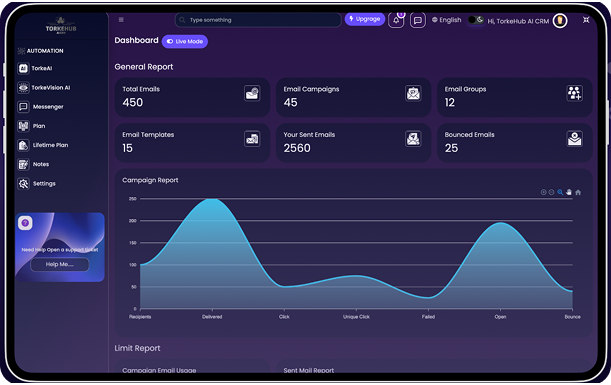Open the English language selector
This screenshot has width=611, height=385.
click(447, 20)
